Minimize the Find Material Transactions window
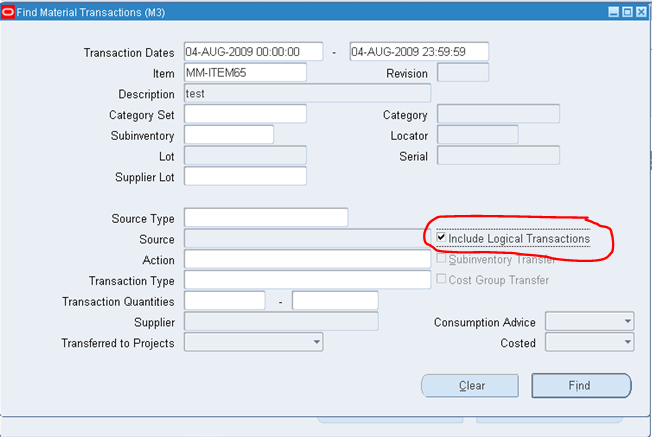652x437 pixels. [x=613, y=12]
